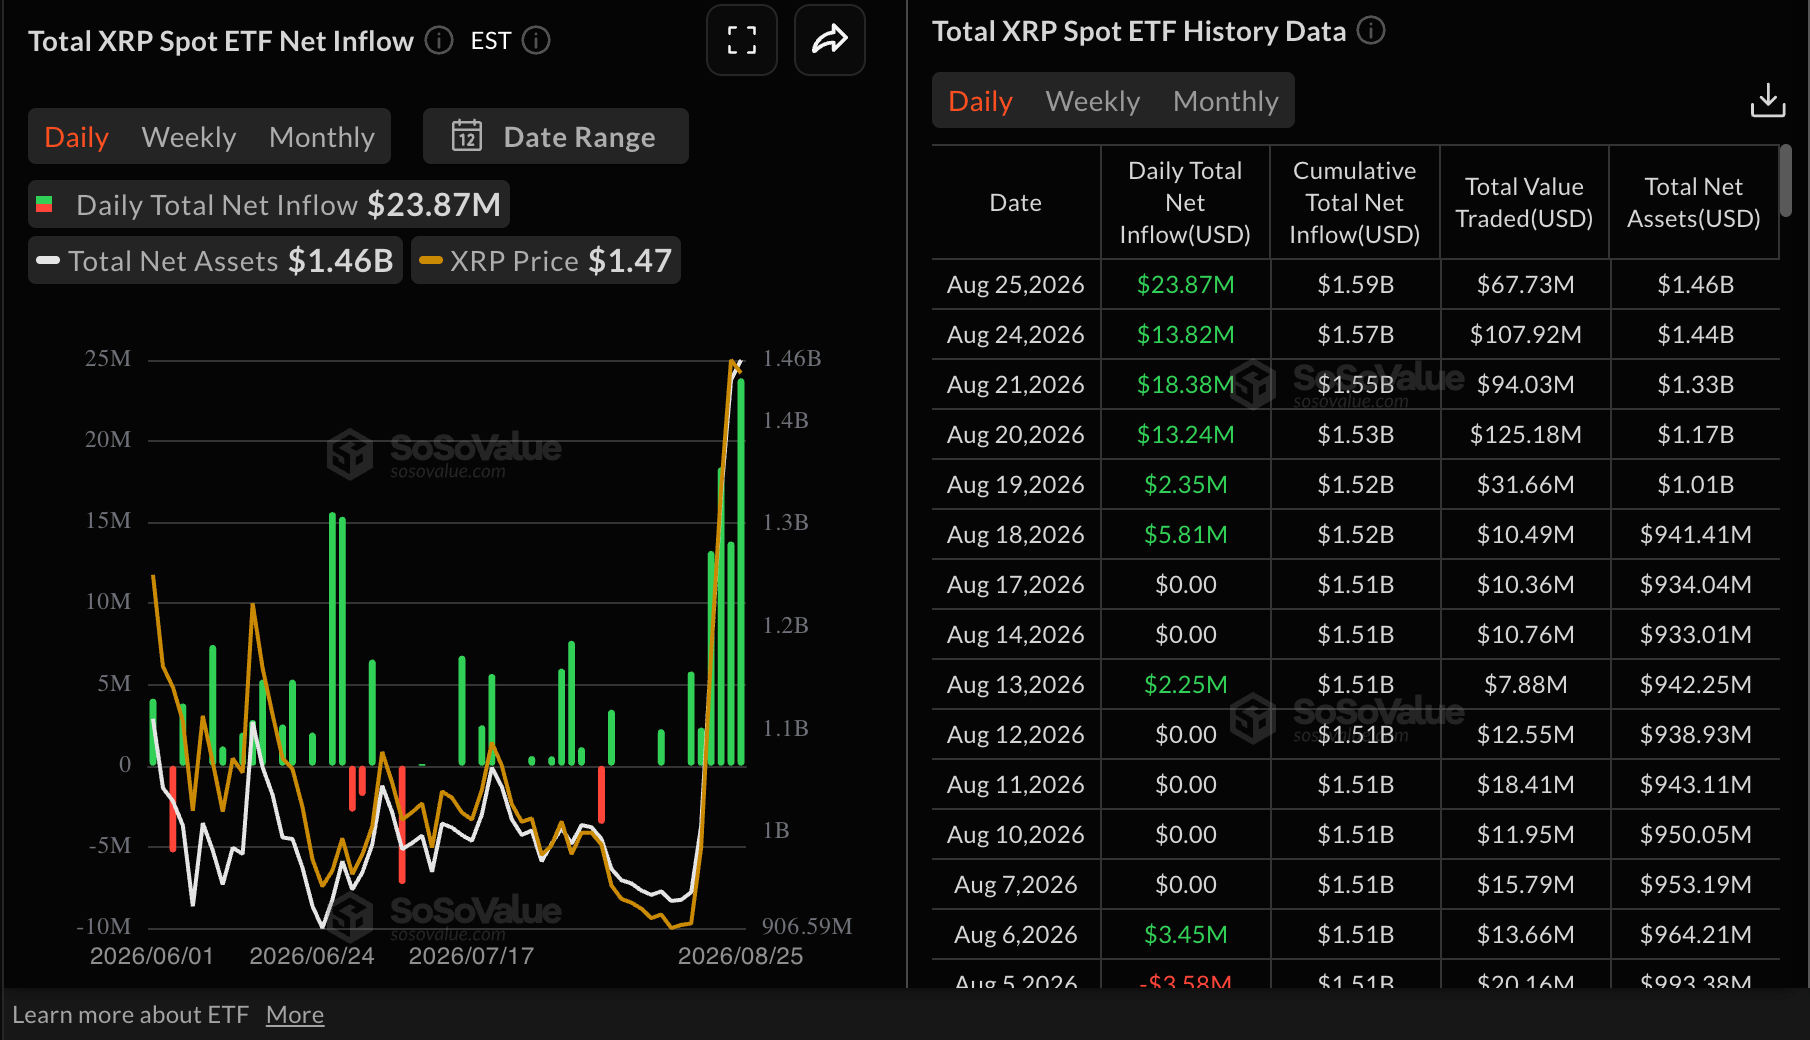
Task: Click the $941.41M net assets cell
Action: (x=1696, y=534)
